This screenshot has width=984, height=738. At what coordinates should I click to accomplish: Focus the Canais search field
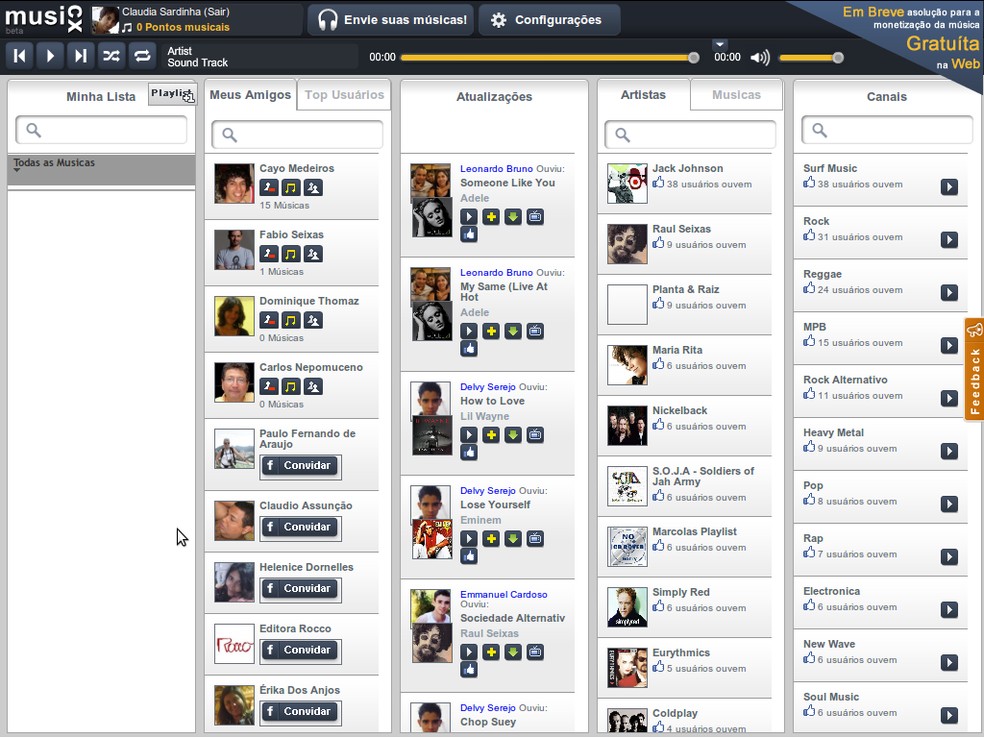pos(887,130)
